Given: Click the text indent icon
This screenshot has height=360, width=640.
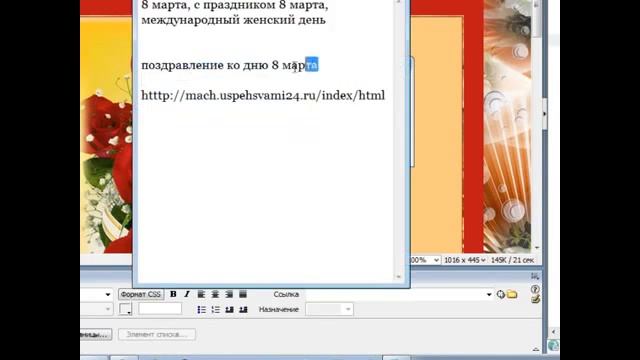Looking at the screenshot, I should (243, 310).
